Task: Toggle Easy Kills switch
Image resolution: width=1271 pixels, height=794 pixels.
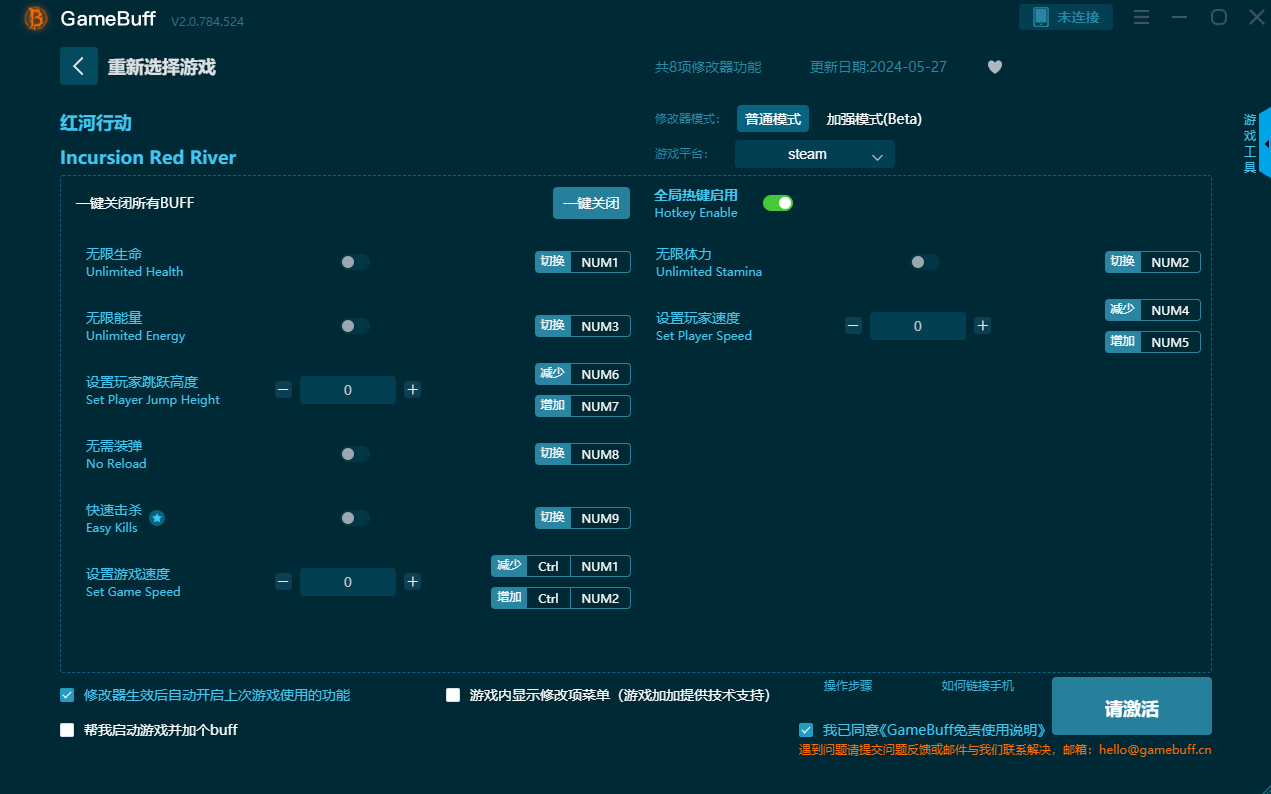Action: (x=355, y=518)
